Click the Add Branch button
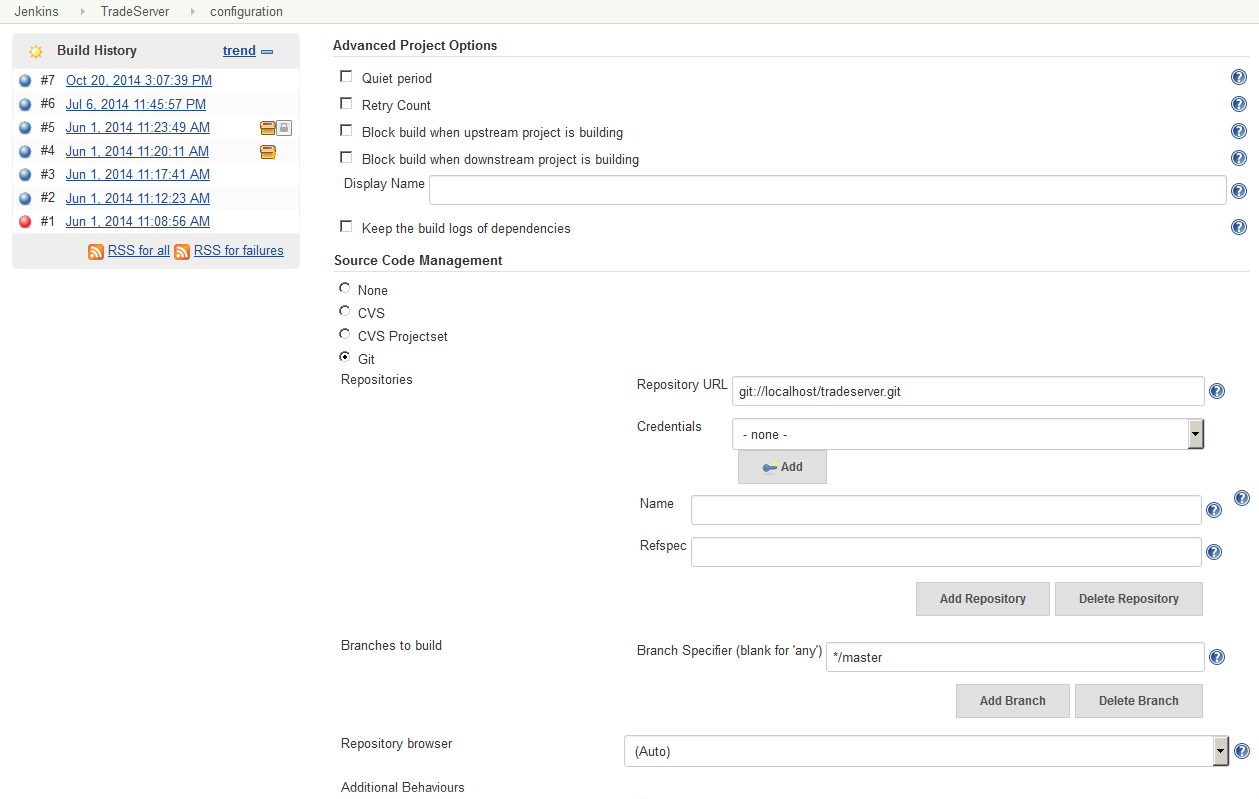The width and height of the screenshot is (1259, 799). click(x=1013, y=701)
